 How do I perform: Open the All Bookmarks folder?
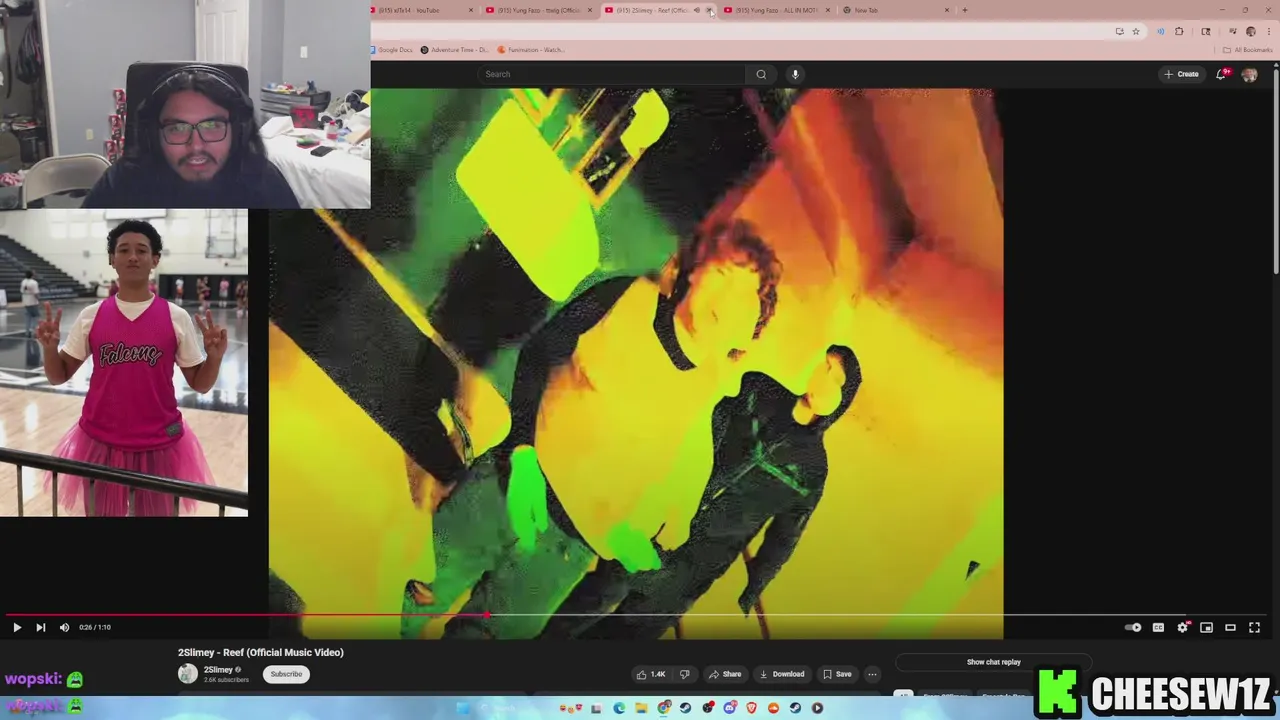[x=1247, y=49]
